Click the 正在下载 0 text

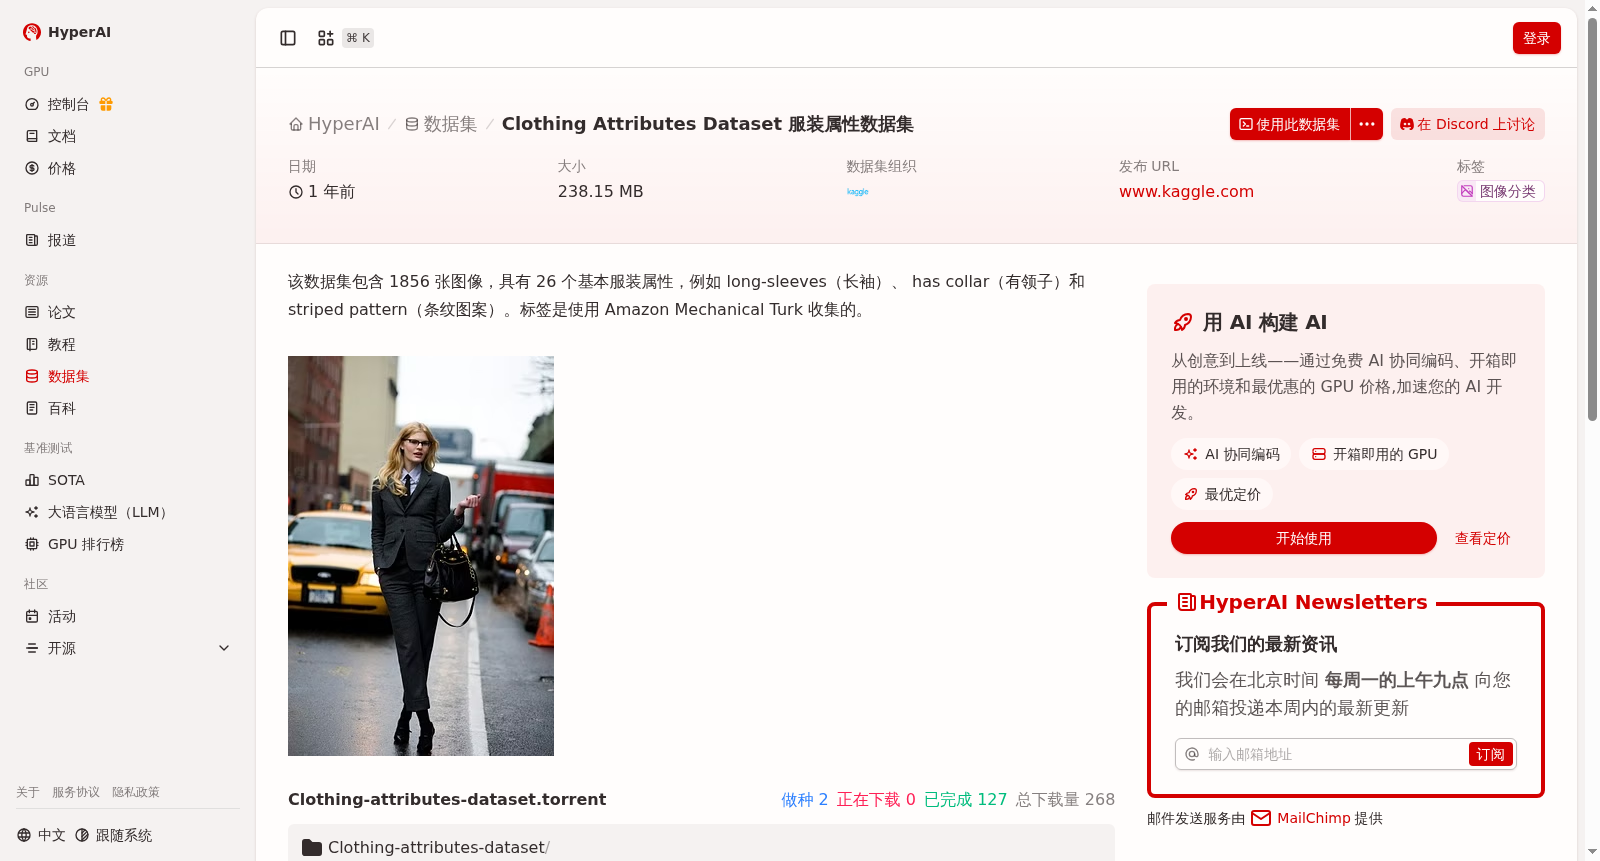click(x=876, y=800)
